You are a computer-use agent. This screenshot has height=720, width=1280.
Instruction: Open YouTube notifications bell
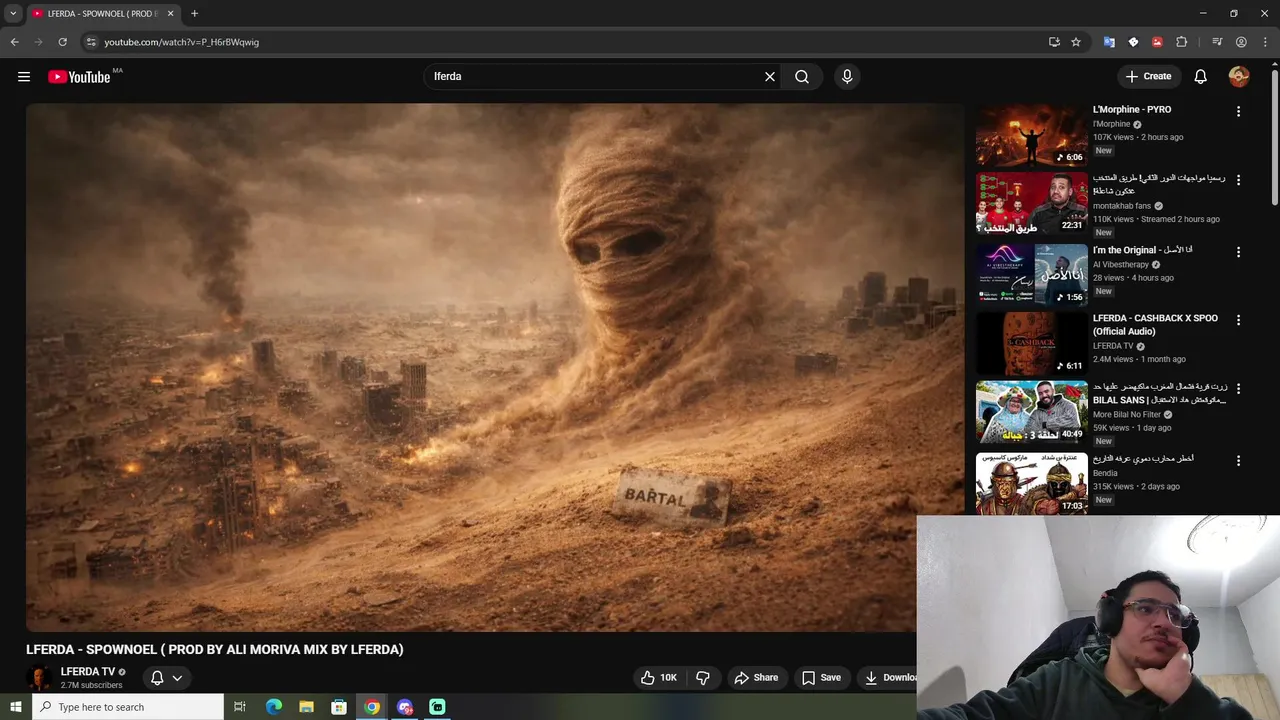(1201, 76)
